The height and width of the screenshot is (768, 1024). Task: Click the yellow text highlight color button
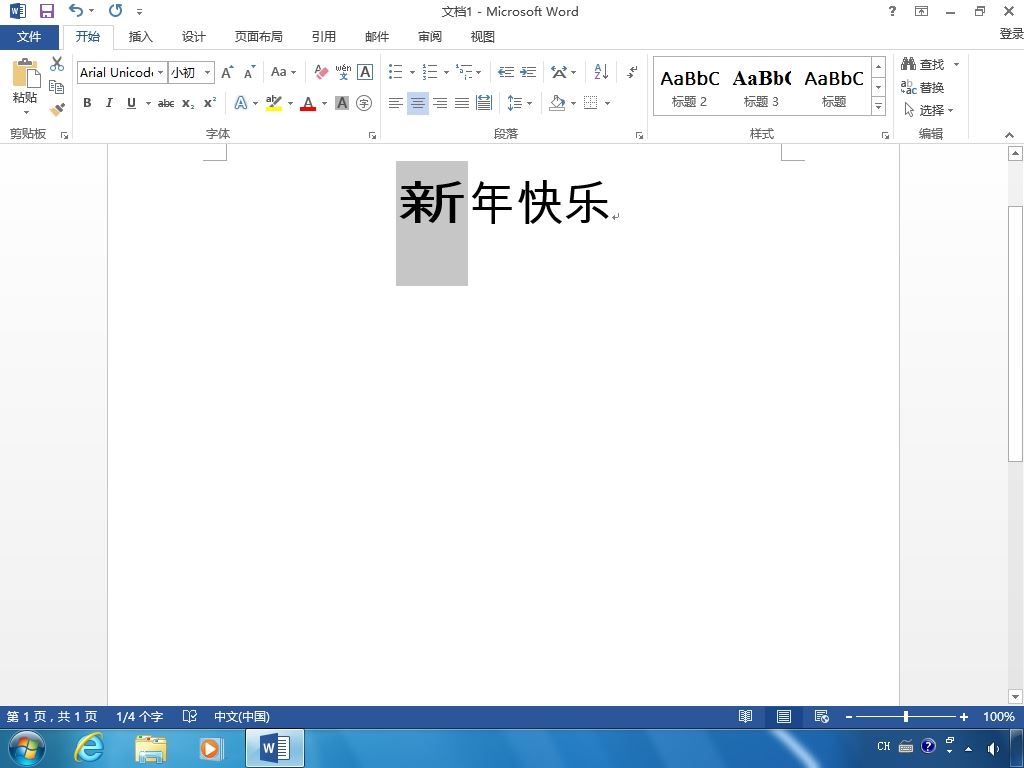(x=274, y=103)
